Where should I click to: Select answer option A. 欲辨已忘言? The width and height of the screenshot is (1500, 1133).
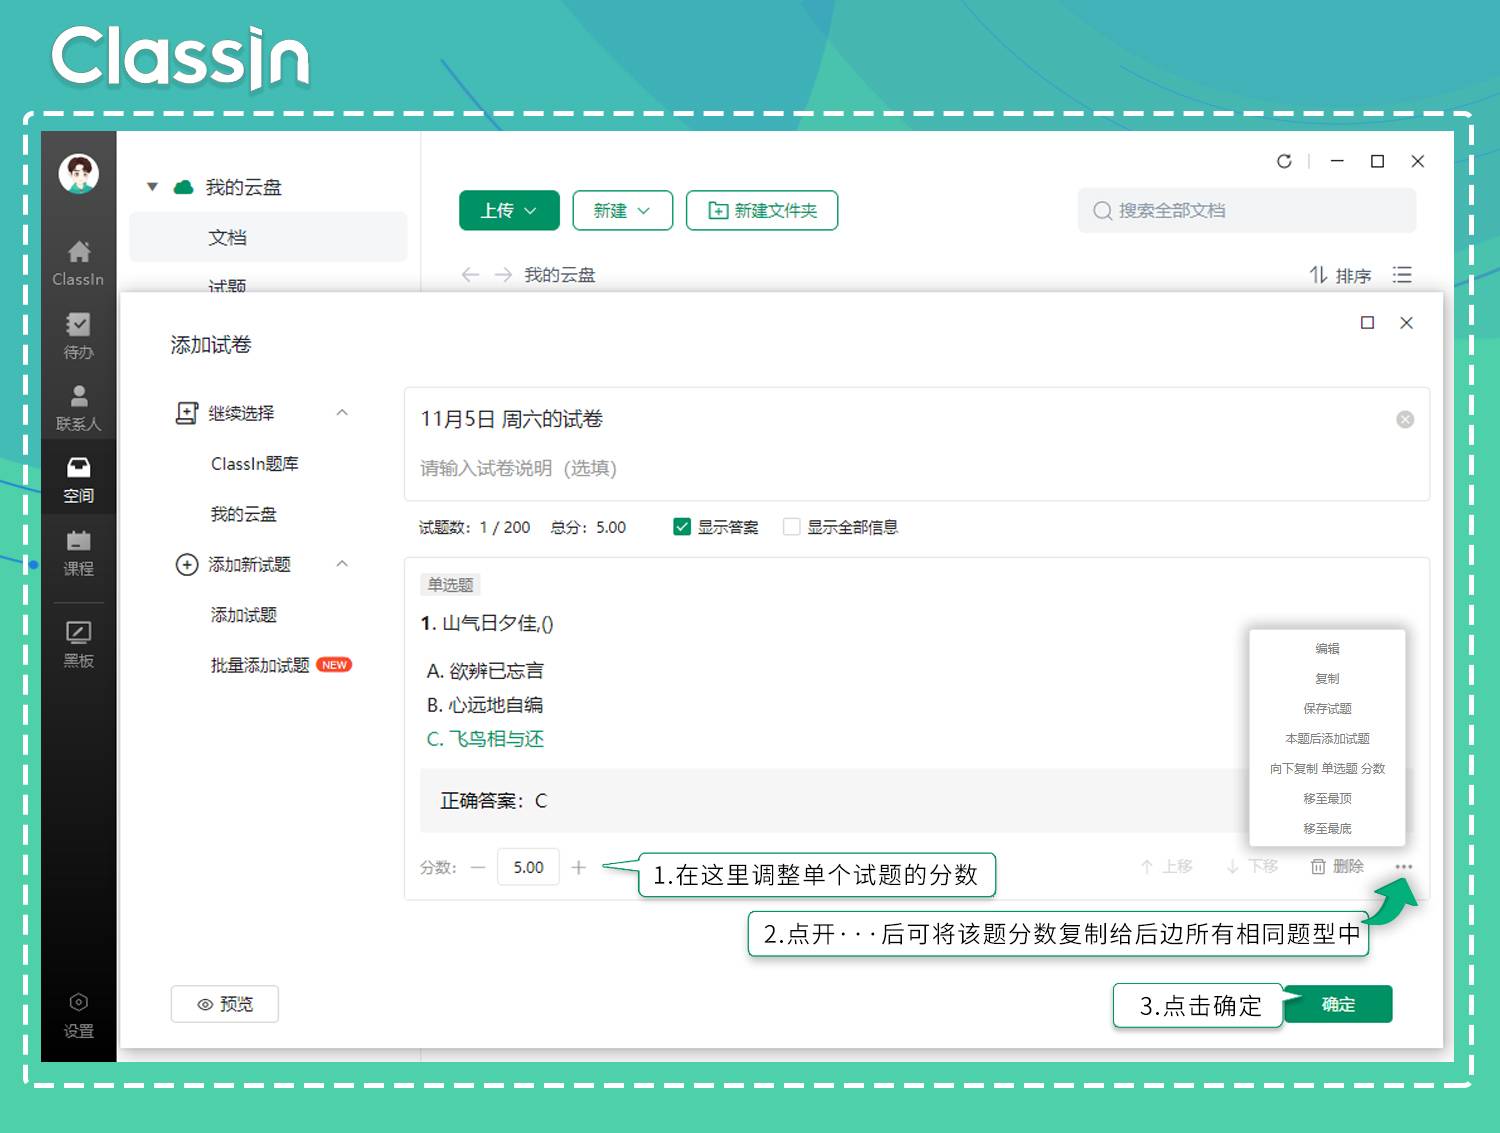(485, 671)
